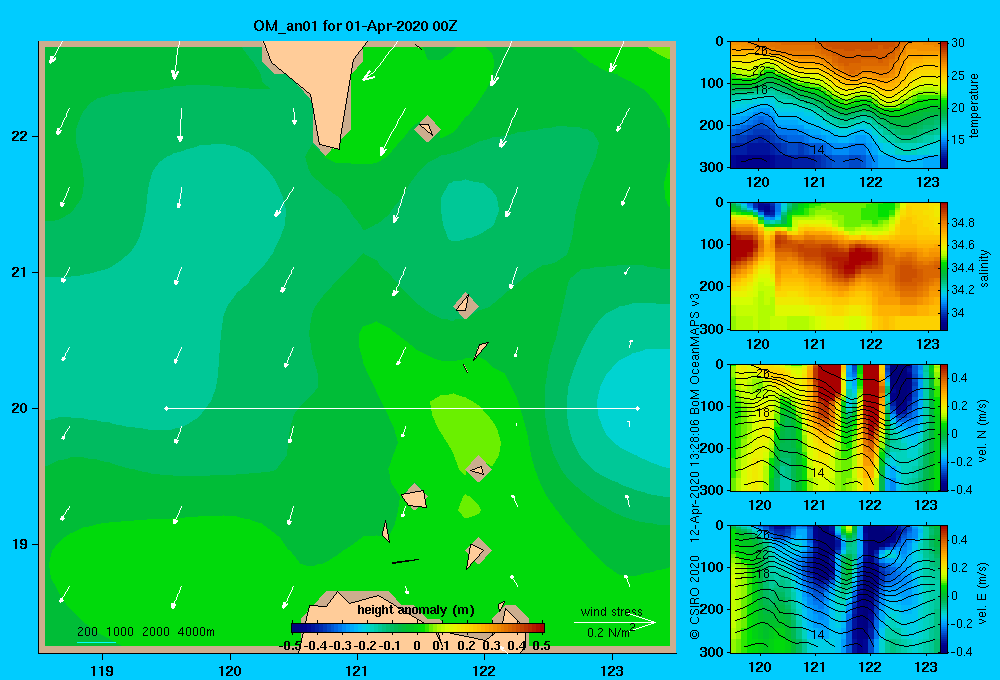This screenshot has width=1000, height=680.
Task: Click the latitude label '21' on map axis
Action: pos(20,272)
